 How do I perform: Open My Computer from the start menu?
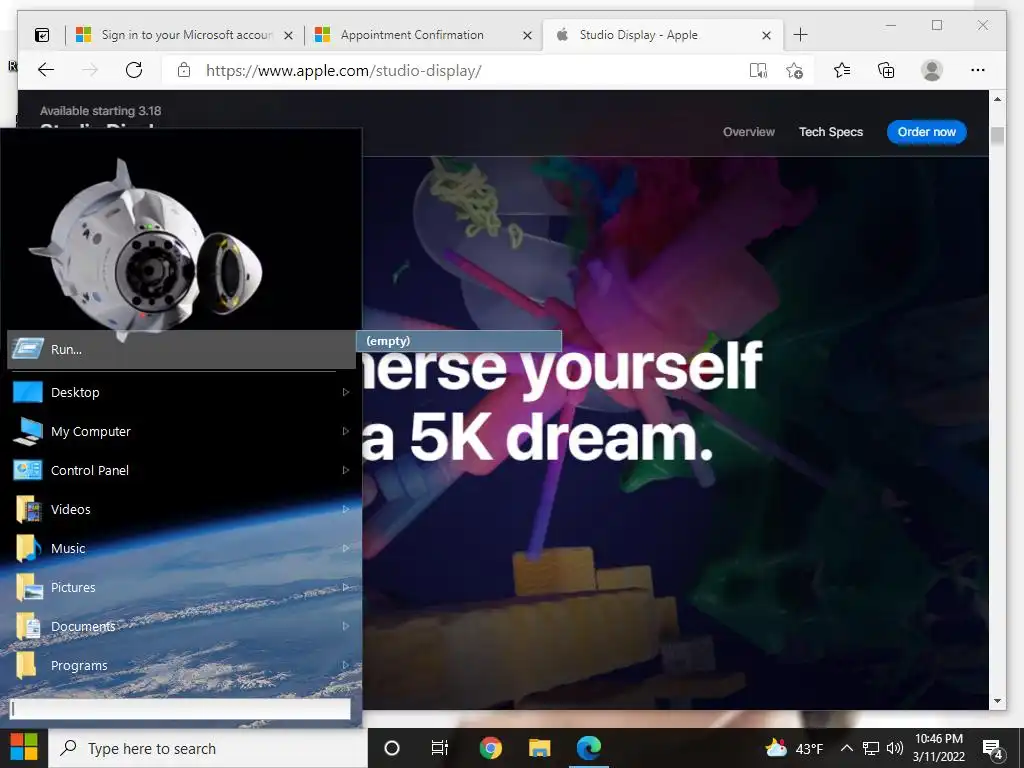[181, 432]
